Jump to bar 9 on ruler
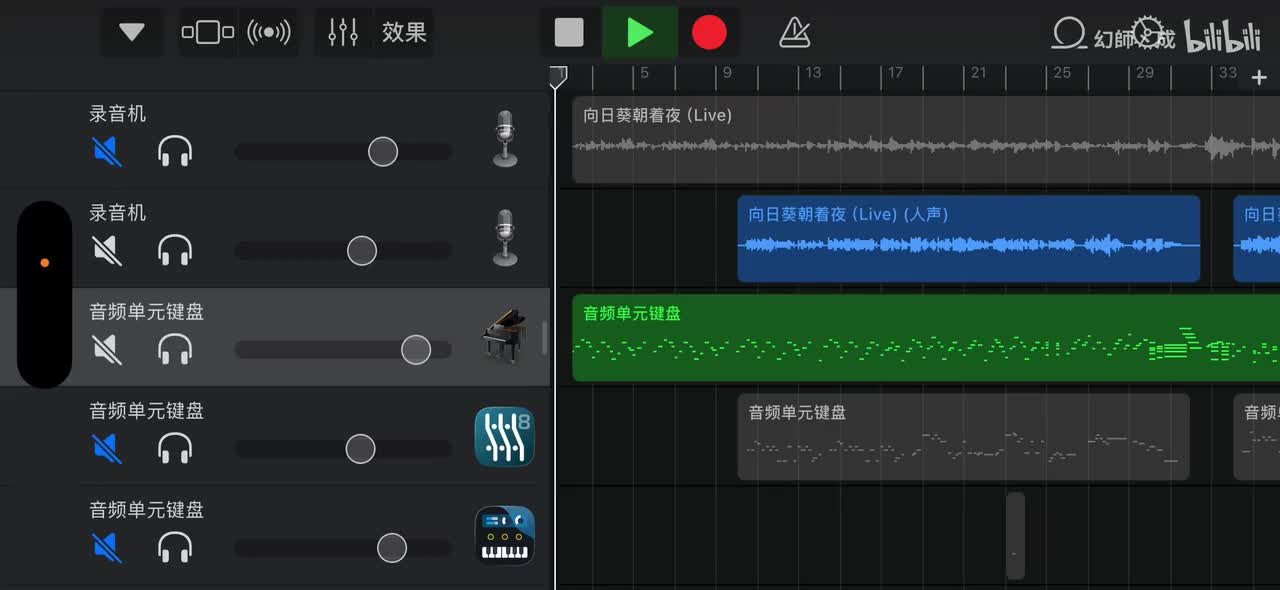Viewport: 1280px width, 590px height. tap(728, 73)
